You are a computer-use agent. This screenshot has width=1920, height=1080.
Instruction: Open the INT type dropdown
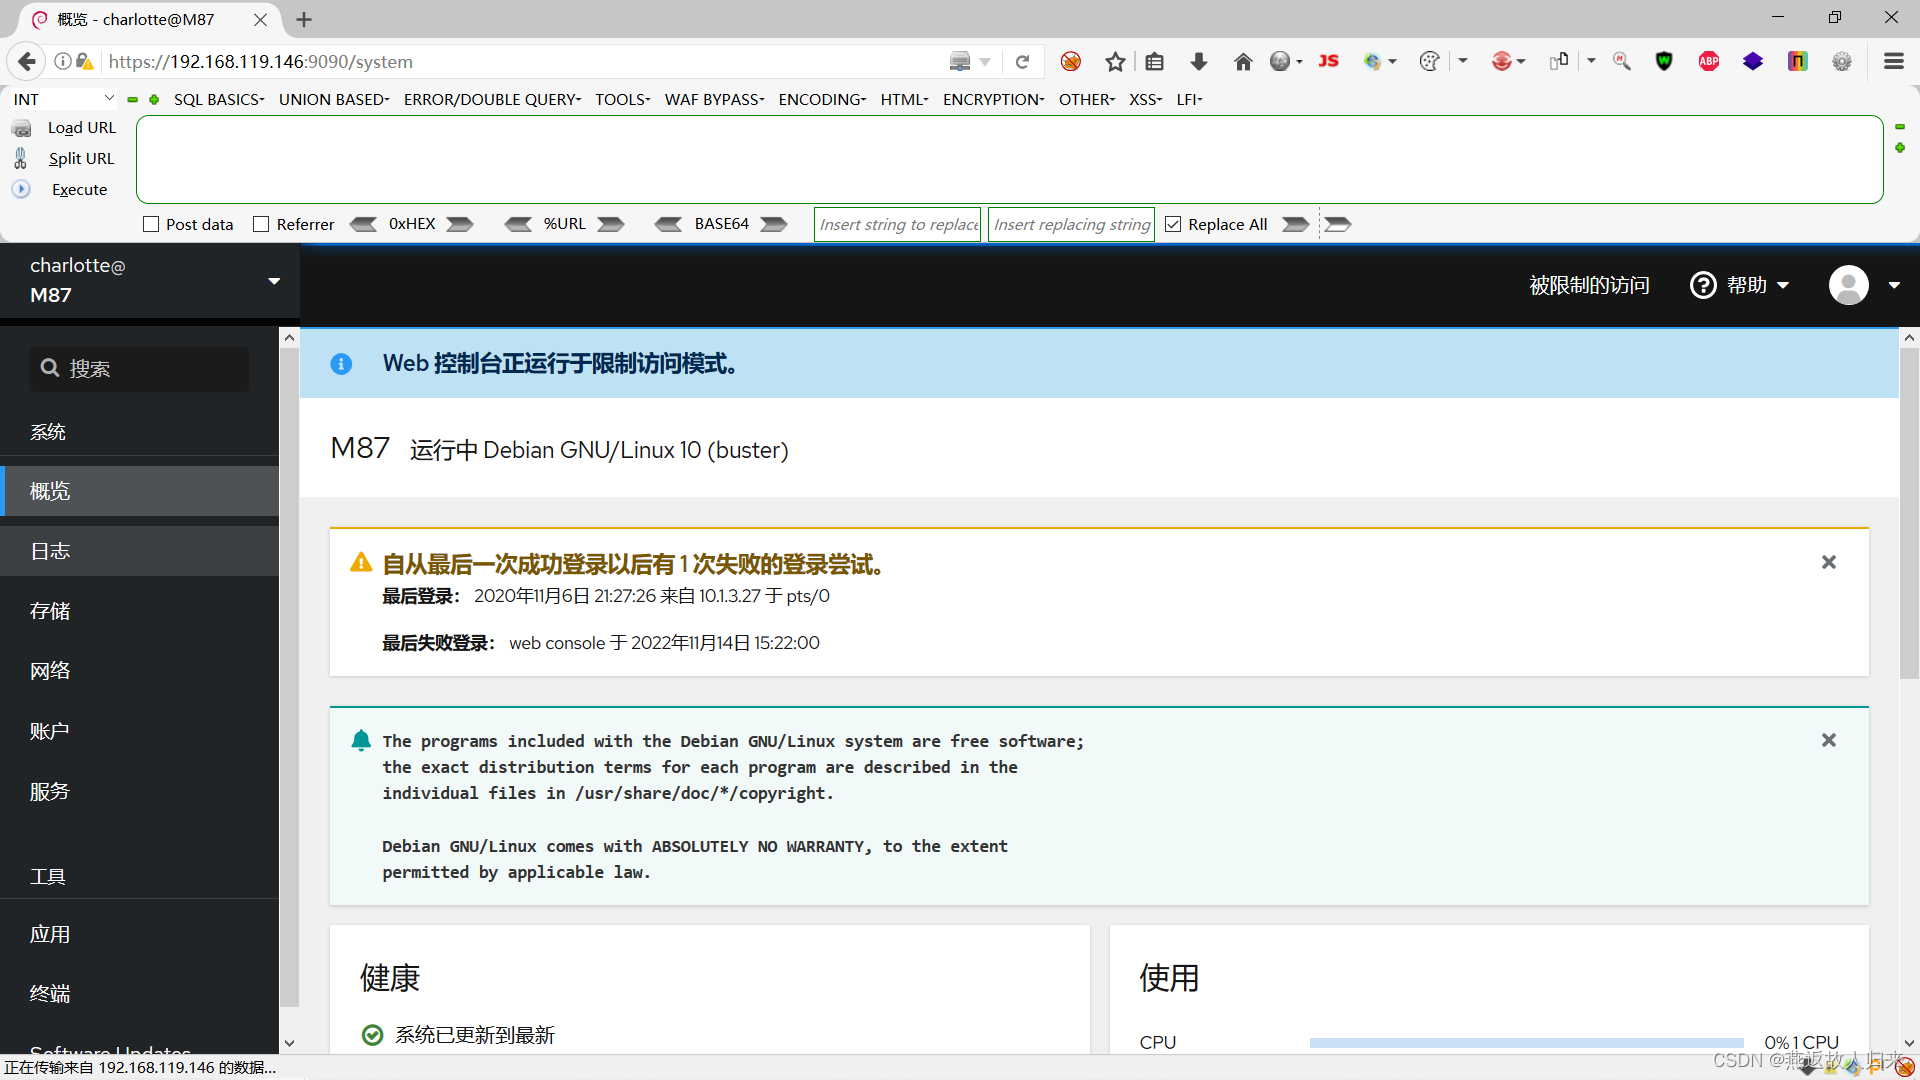pyautogui.click(x=64, y=99)
